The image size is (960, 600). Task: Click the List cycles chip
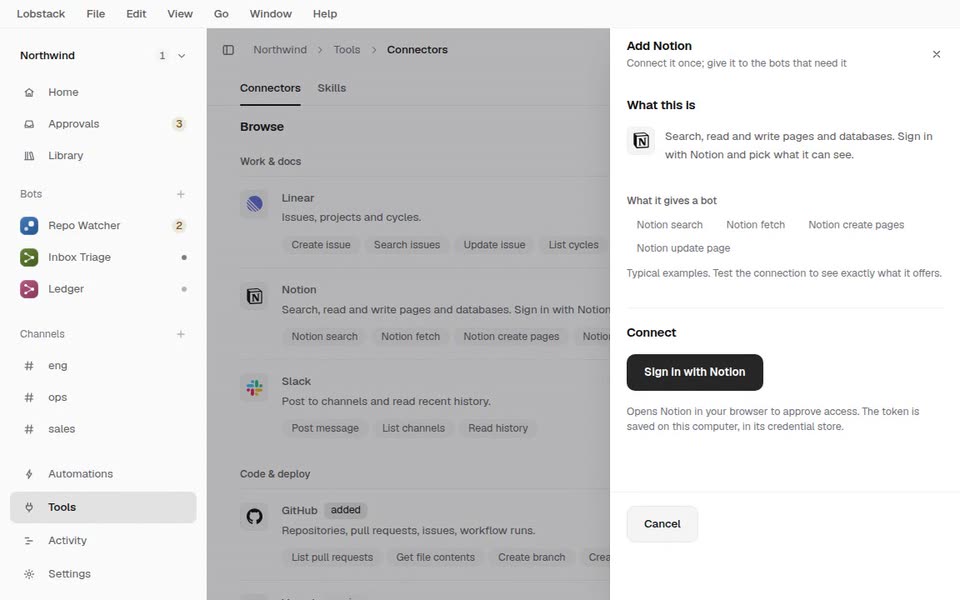pyautogui.click(x=574, y=245)
